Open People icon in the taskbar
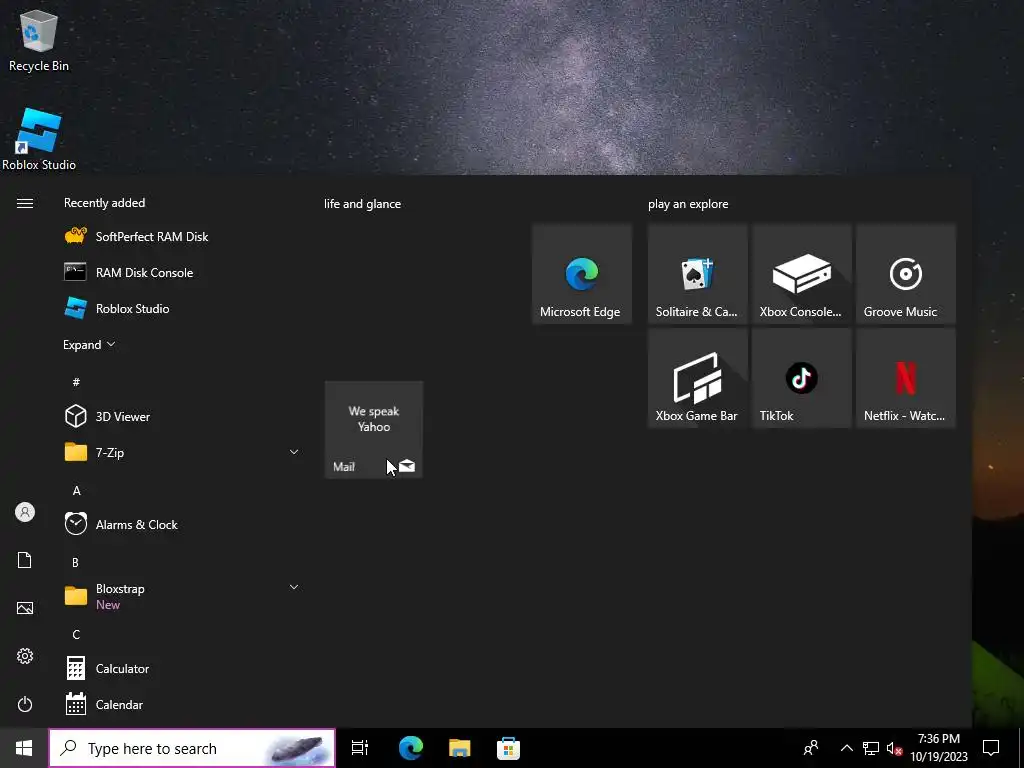Screen dimensions: 1024x768 click(x=811, y=748)
